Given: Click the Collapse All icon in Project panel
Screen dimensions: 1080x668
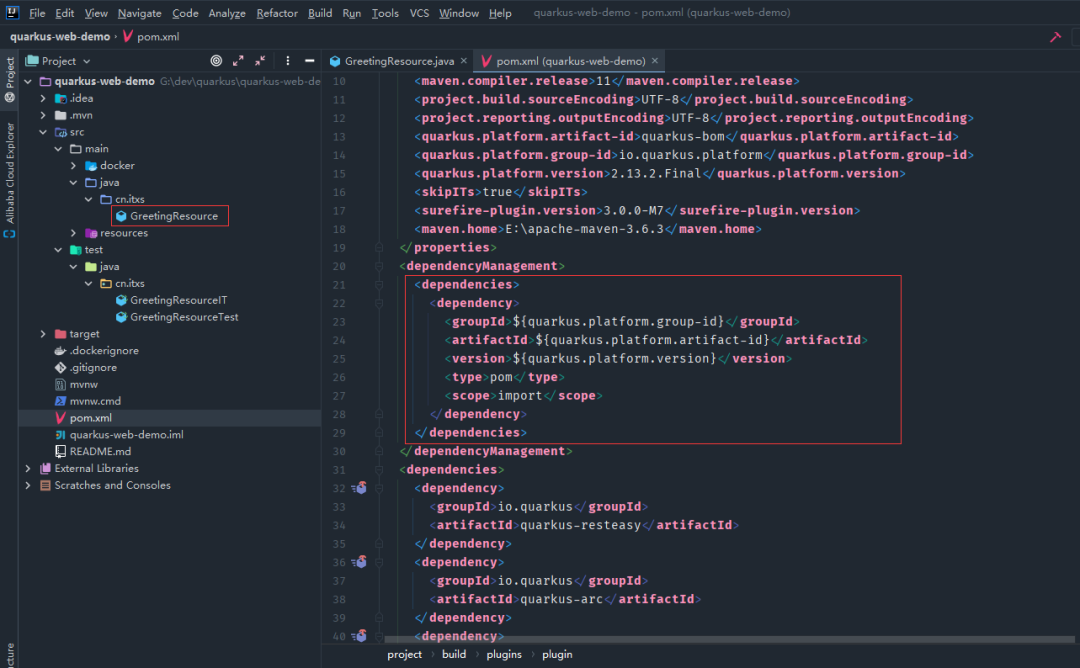Looking at the screenshot, I should [260, 61].
